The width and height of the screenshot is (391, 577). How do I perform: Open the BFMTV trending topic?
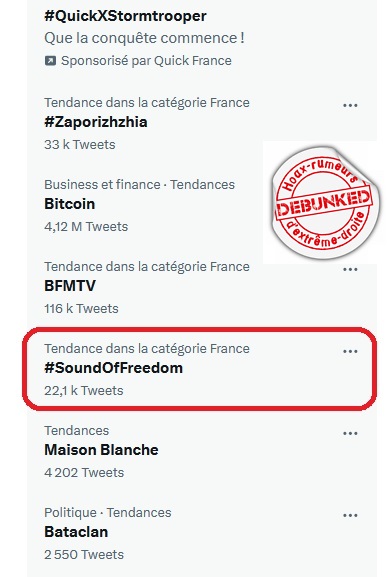70,286
